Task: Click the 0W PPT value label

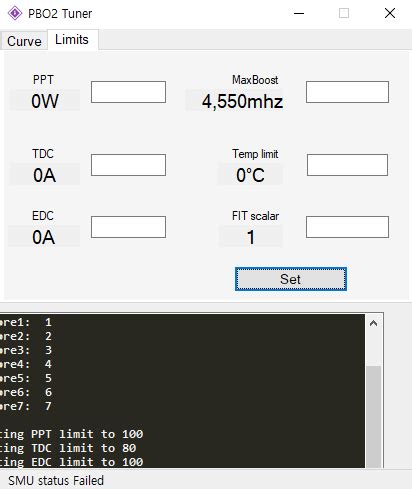Action: pos(45,101)
